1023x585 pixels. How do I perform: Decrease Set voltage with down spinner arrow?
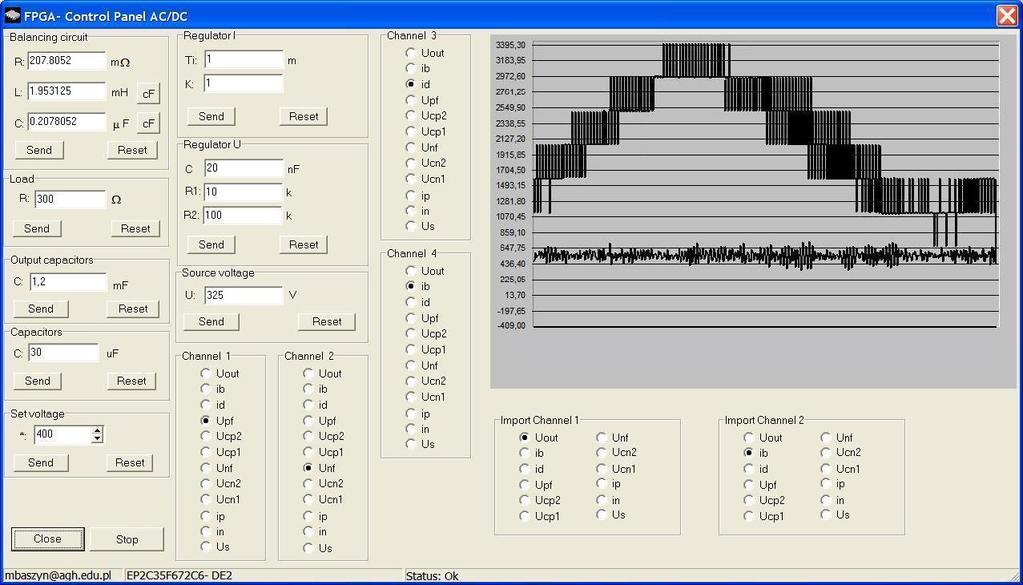coord(97,439)
